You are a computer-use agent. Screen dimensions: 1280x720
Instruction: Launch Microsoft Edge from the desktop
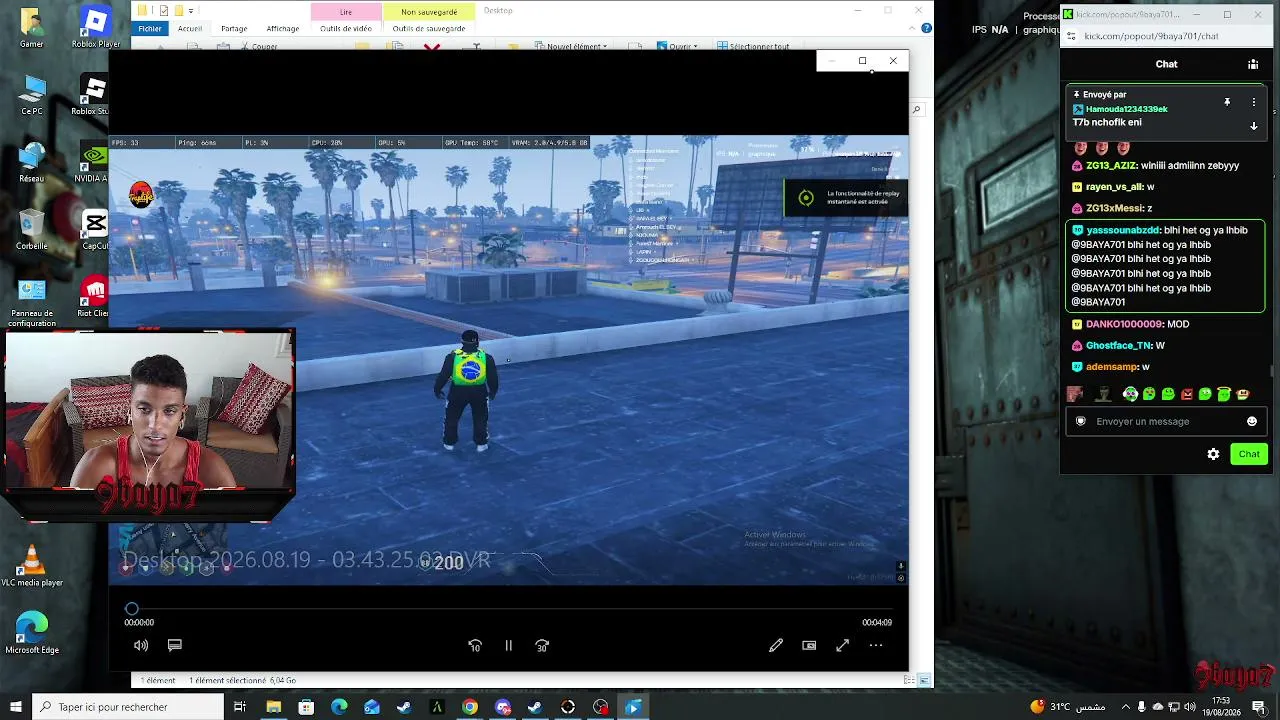click(x=32, y=633)
